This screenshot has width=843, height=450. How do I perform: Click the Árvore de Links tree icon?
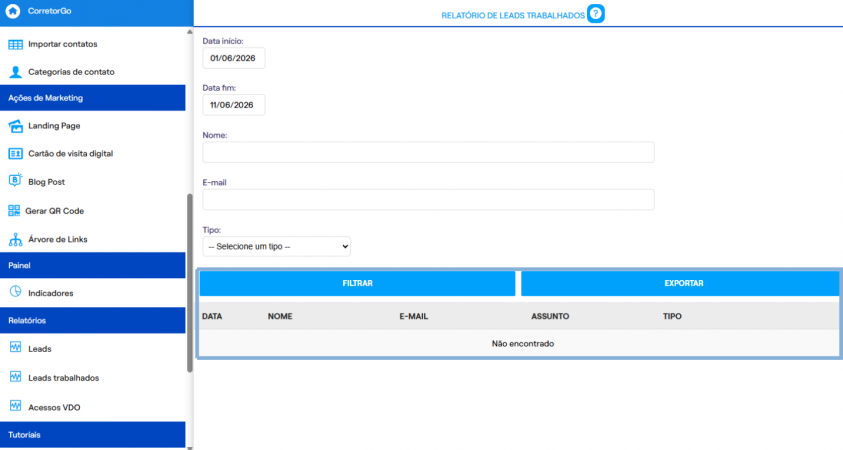16,239
